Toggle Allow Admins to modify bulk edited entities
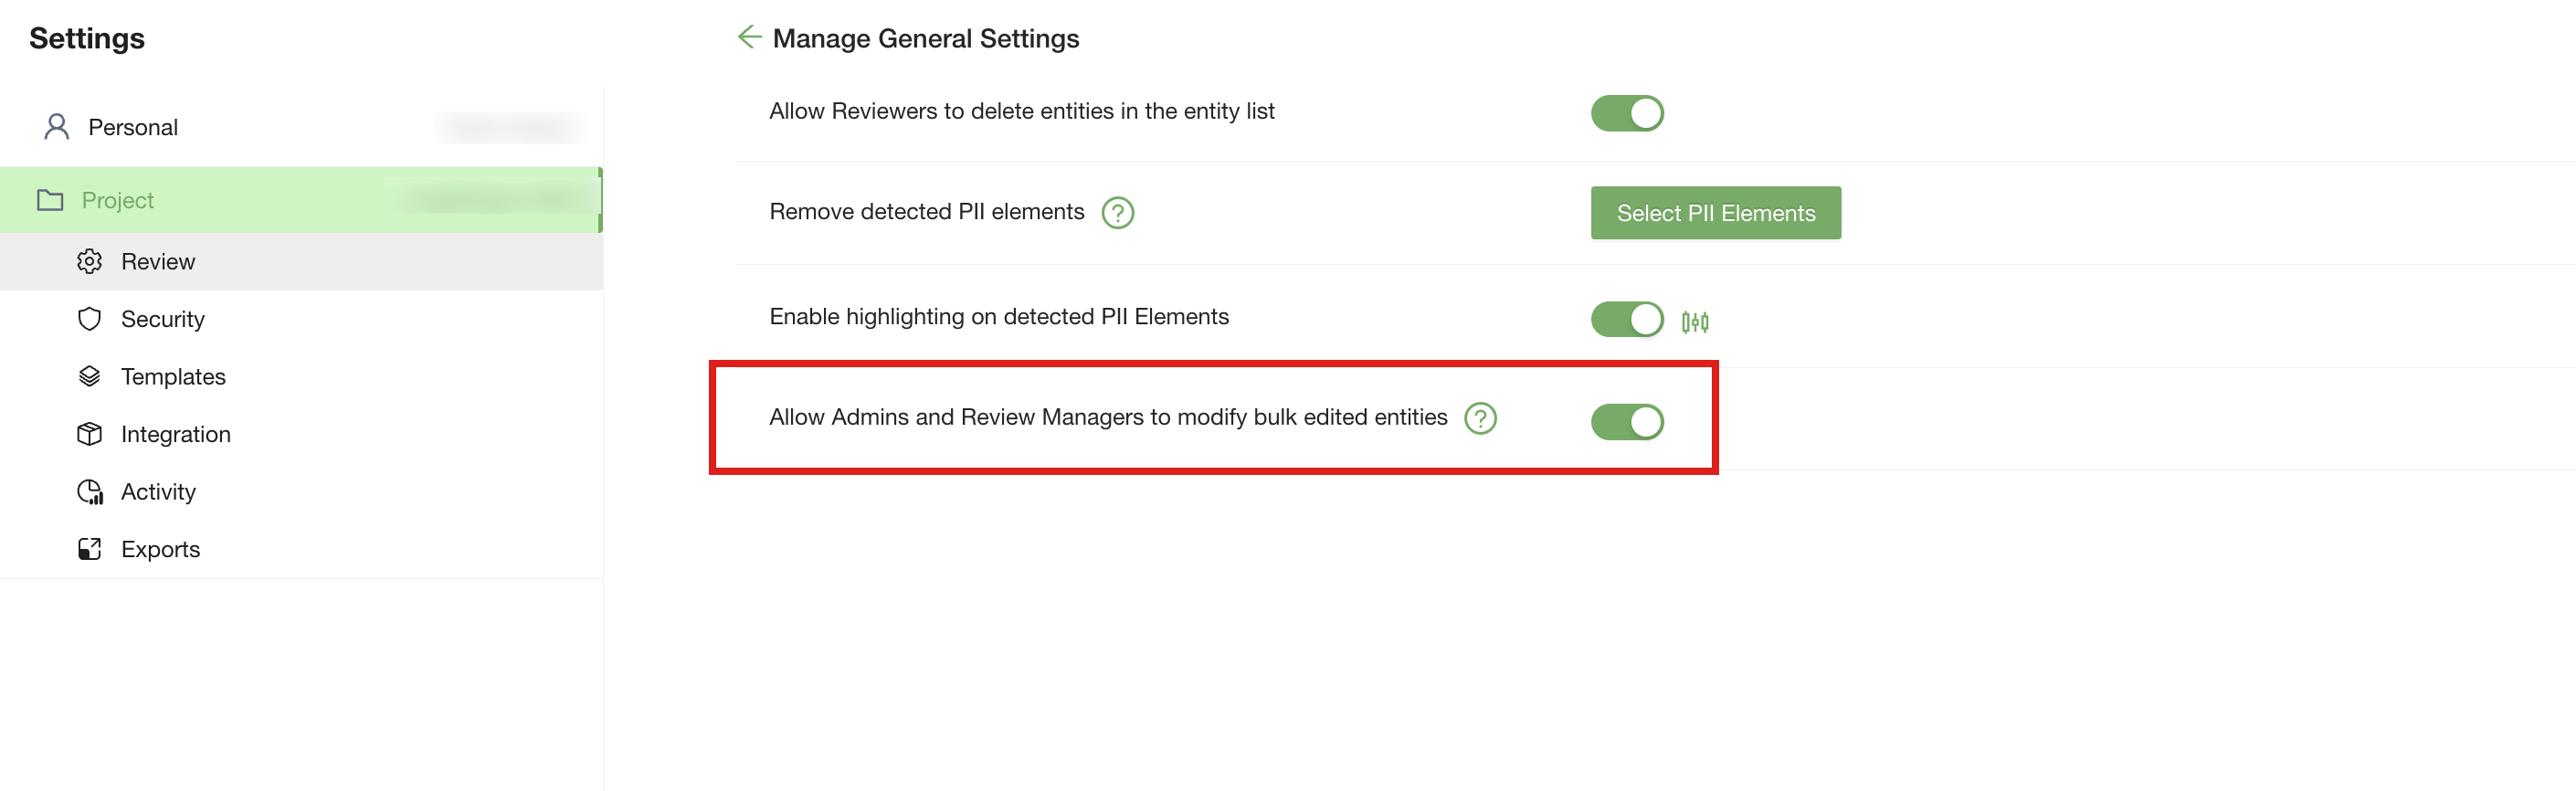This screenshot has width=2576, height=791. pyautogui.click(x=1627, y=422)
